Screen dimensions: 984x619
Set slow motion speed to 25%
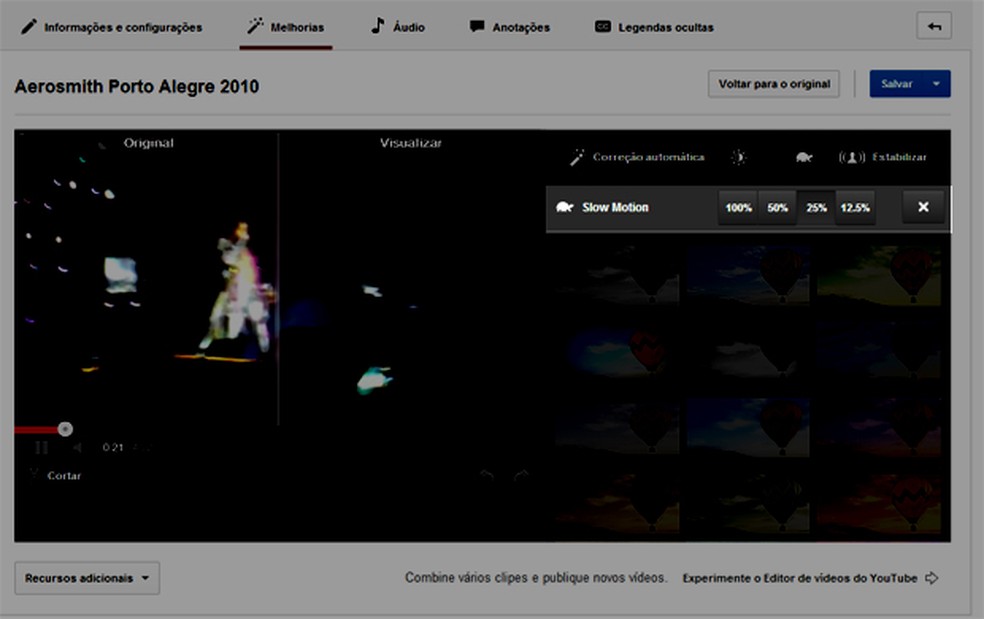tap(816, 208)
